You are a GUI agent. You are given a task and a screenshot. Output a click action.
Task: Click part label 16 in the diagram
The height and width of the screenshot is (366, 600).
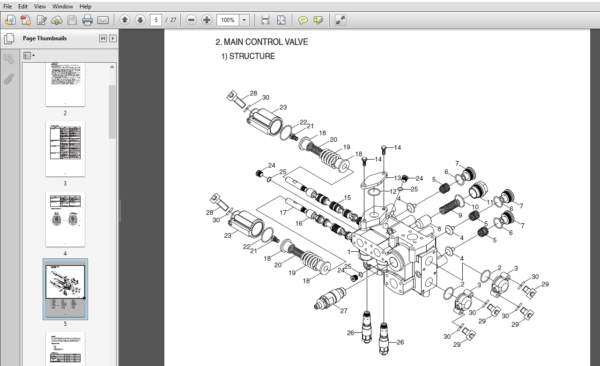[298, 223]
